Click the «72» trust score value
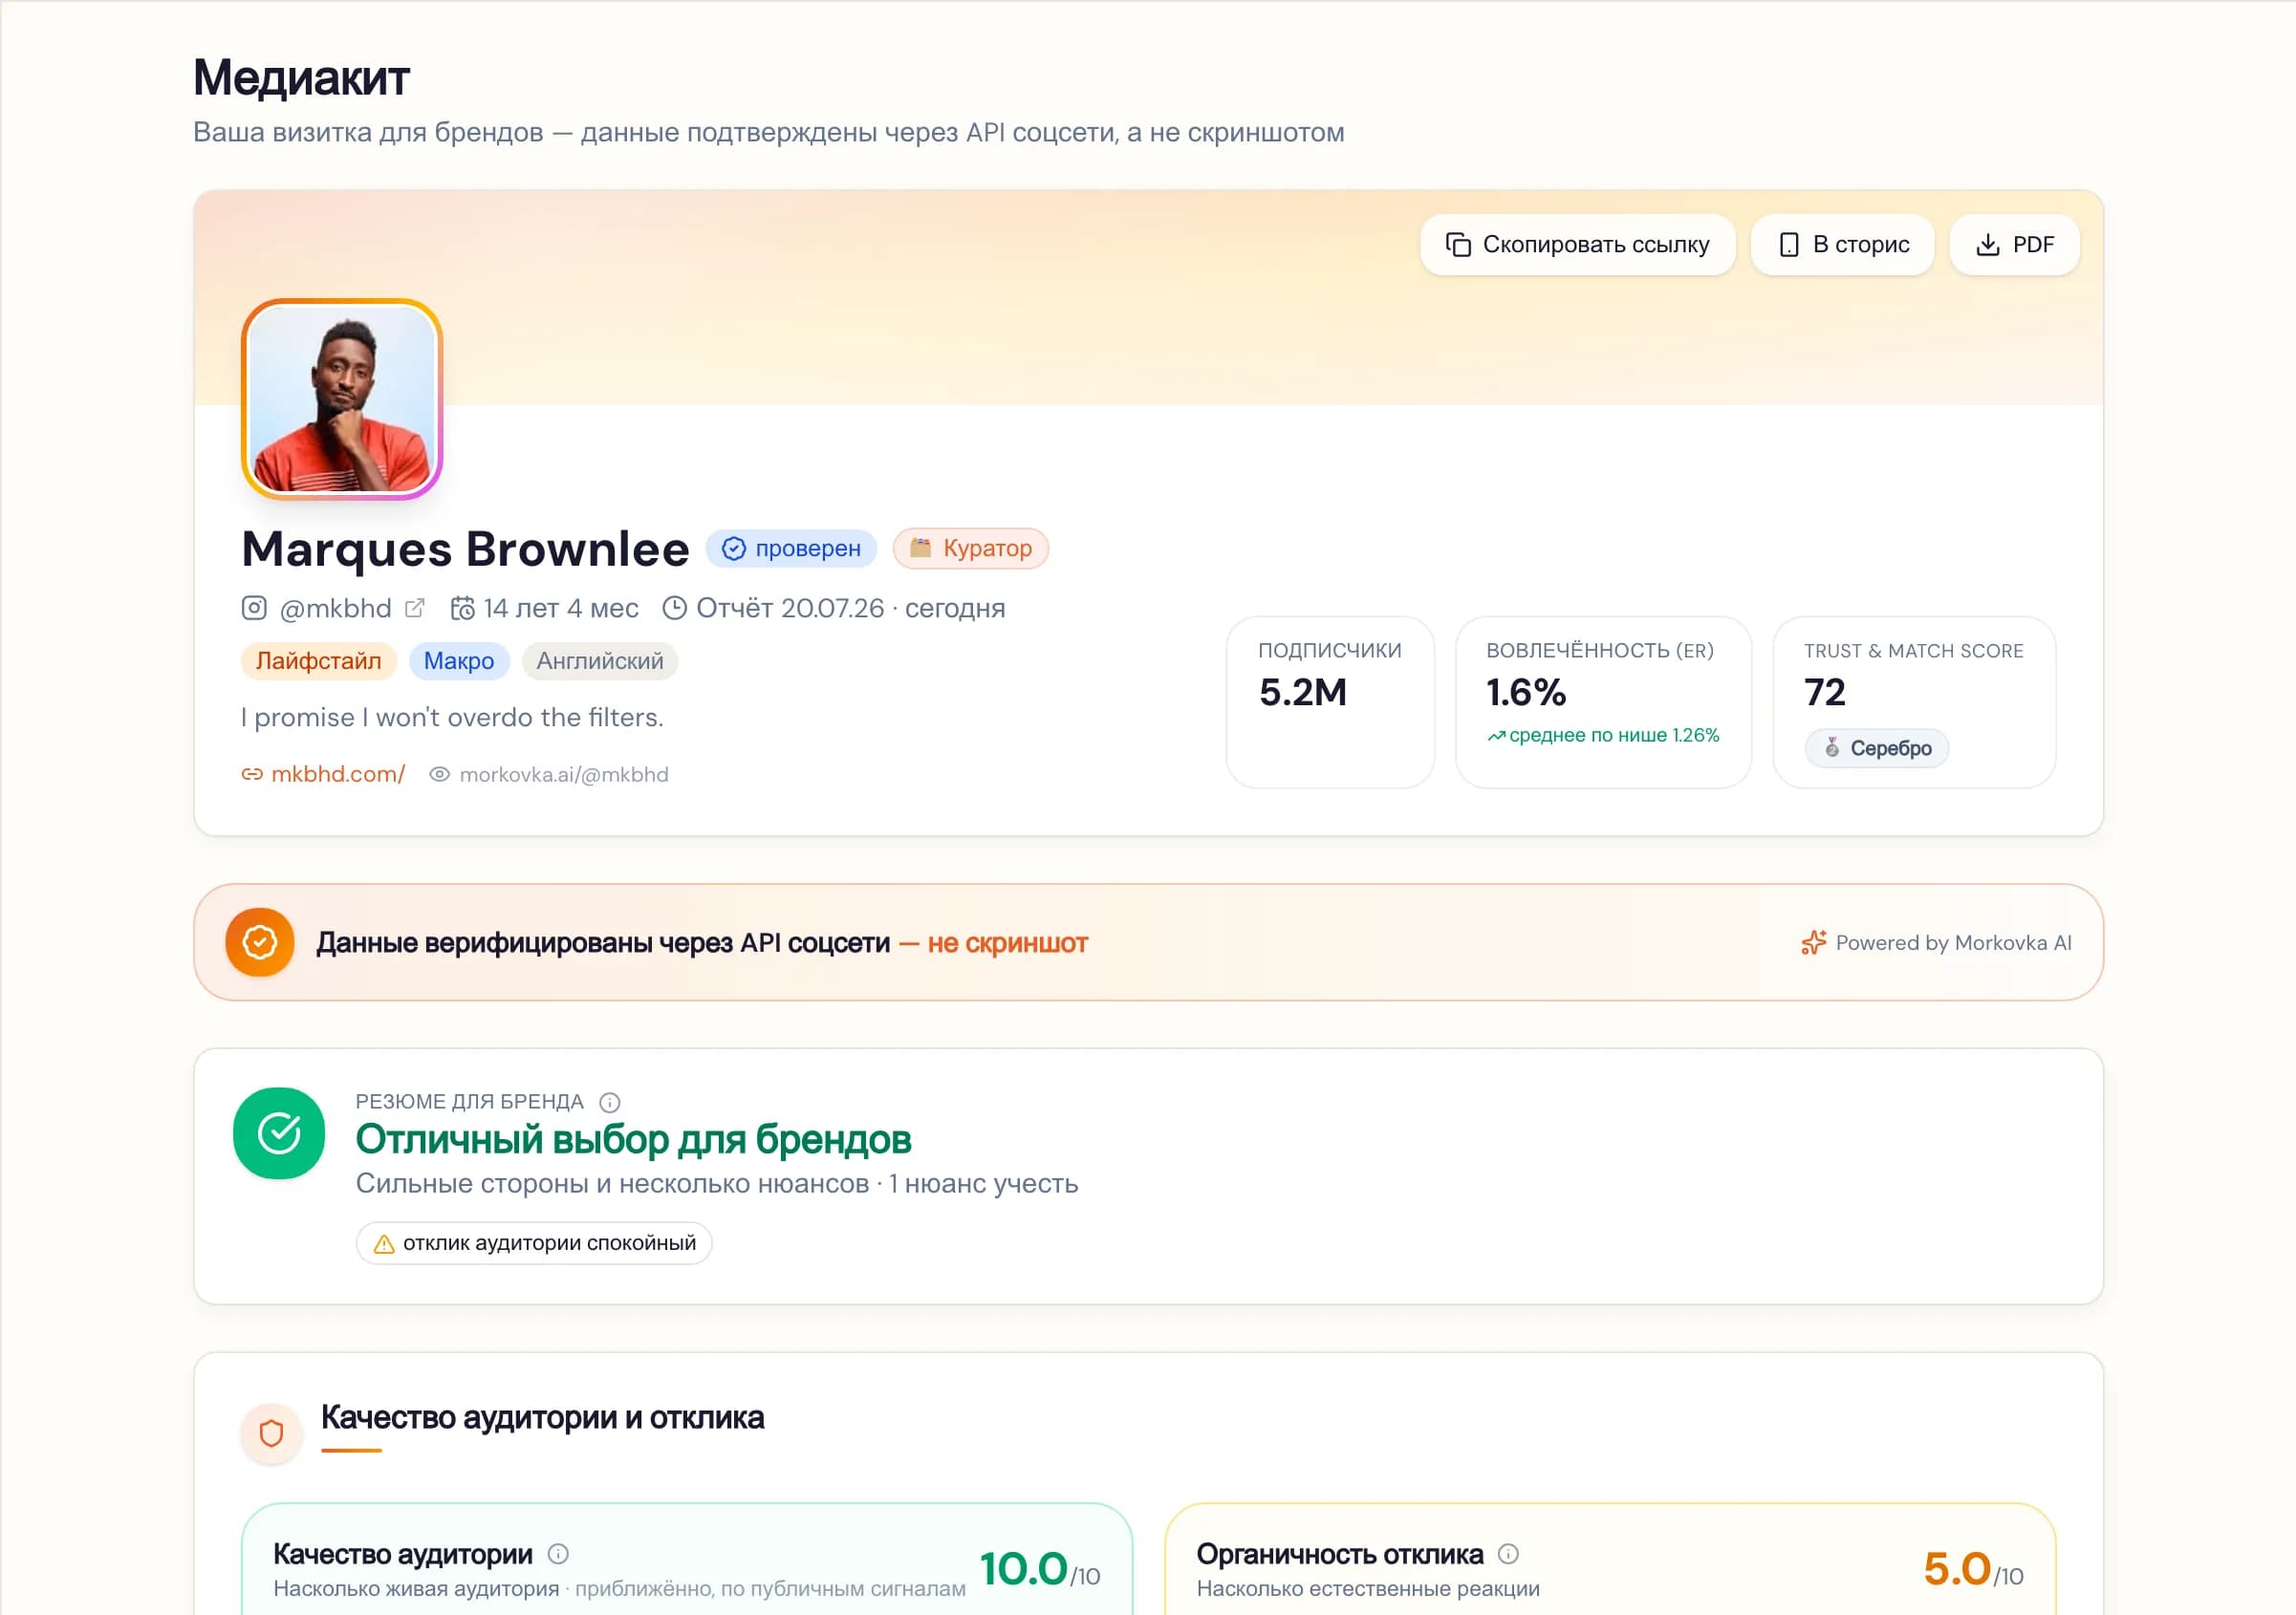The width and height of the screenshot is (2296, 1615). tap(1825, 692)
